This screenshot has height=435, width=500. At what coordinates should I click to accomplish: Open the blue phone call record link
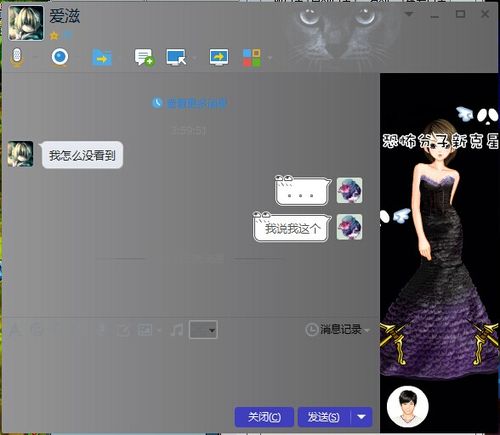pyautogui.click(x=190, y=103)
